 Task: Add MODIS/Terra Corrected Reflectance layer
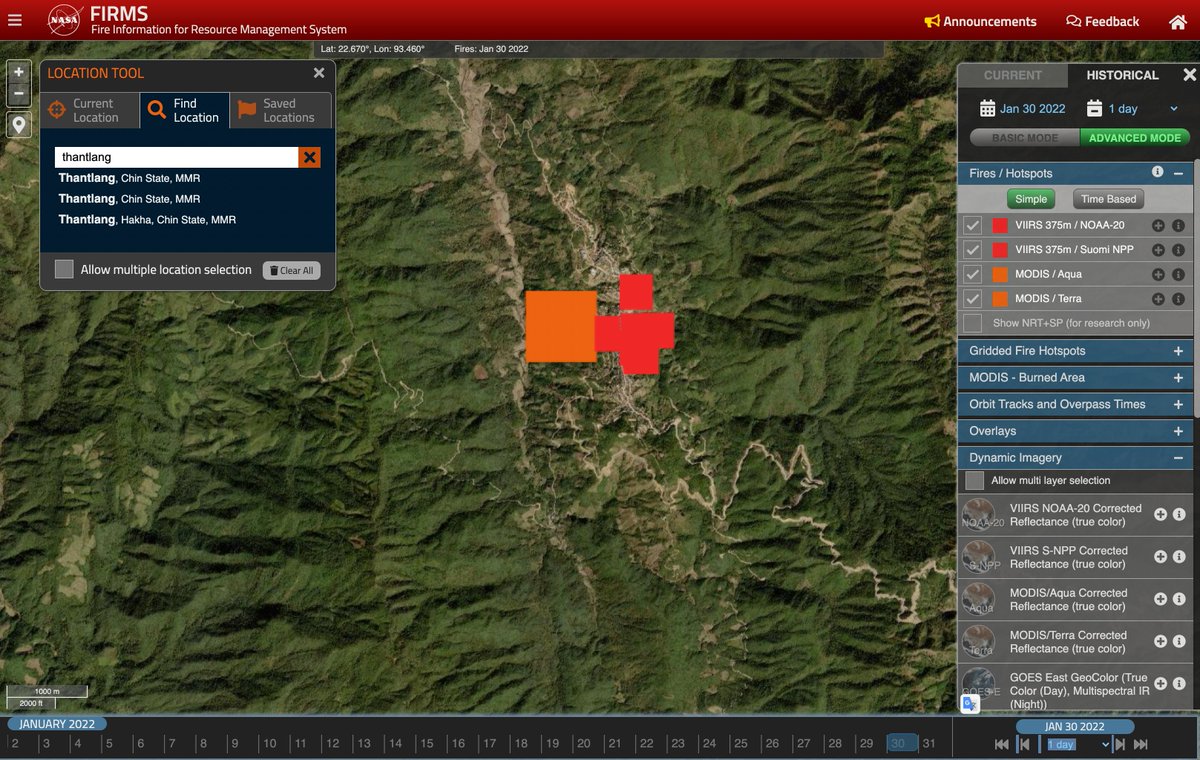pos(1161,641)
